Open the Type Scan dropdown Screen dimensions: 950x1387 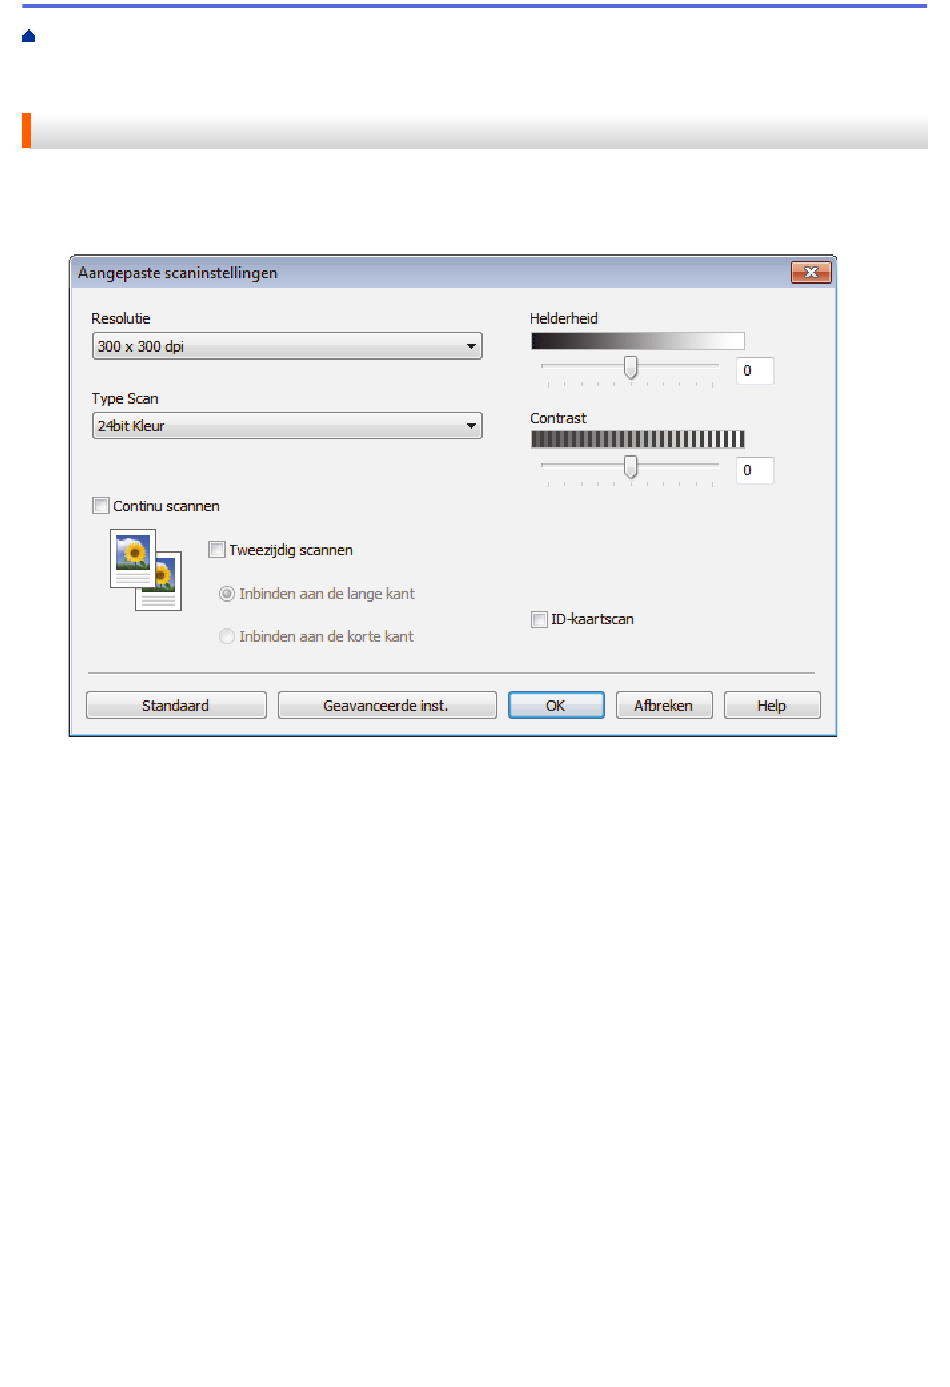pyautogui.click(x=287, y=426)
